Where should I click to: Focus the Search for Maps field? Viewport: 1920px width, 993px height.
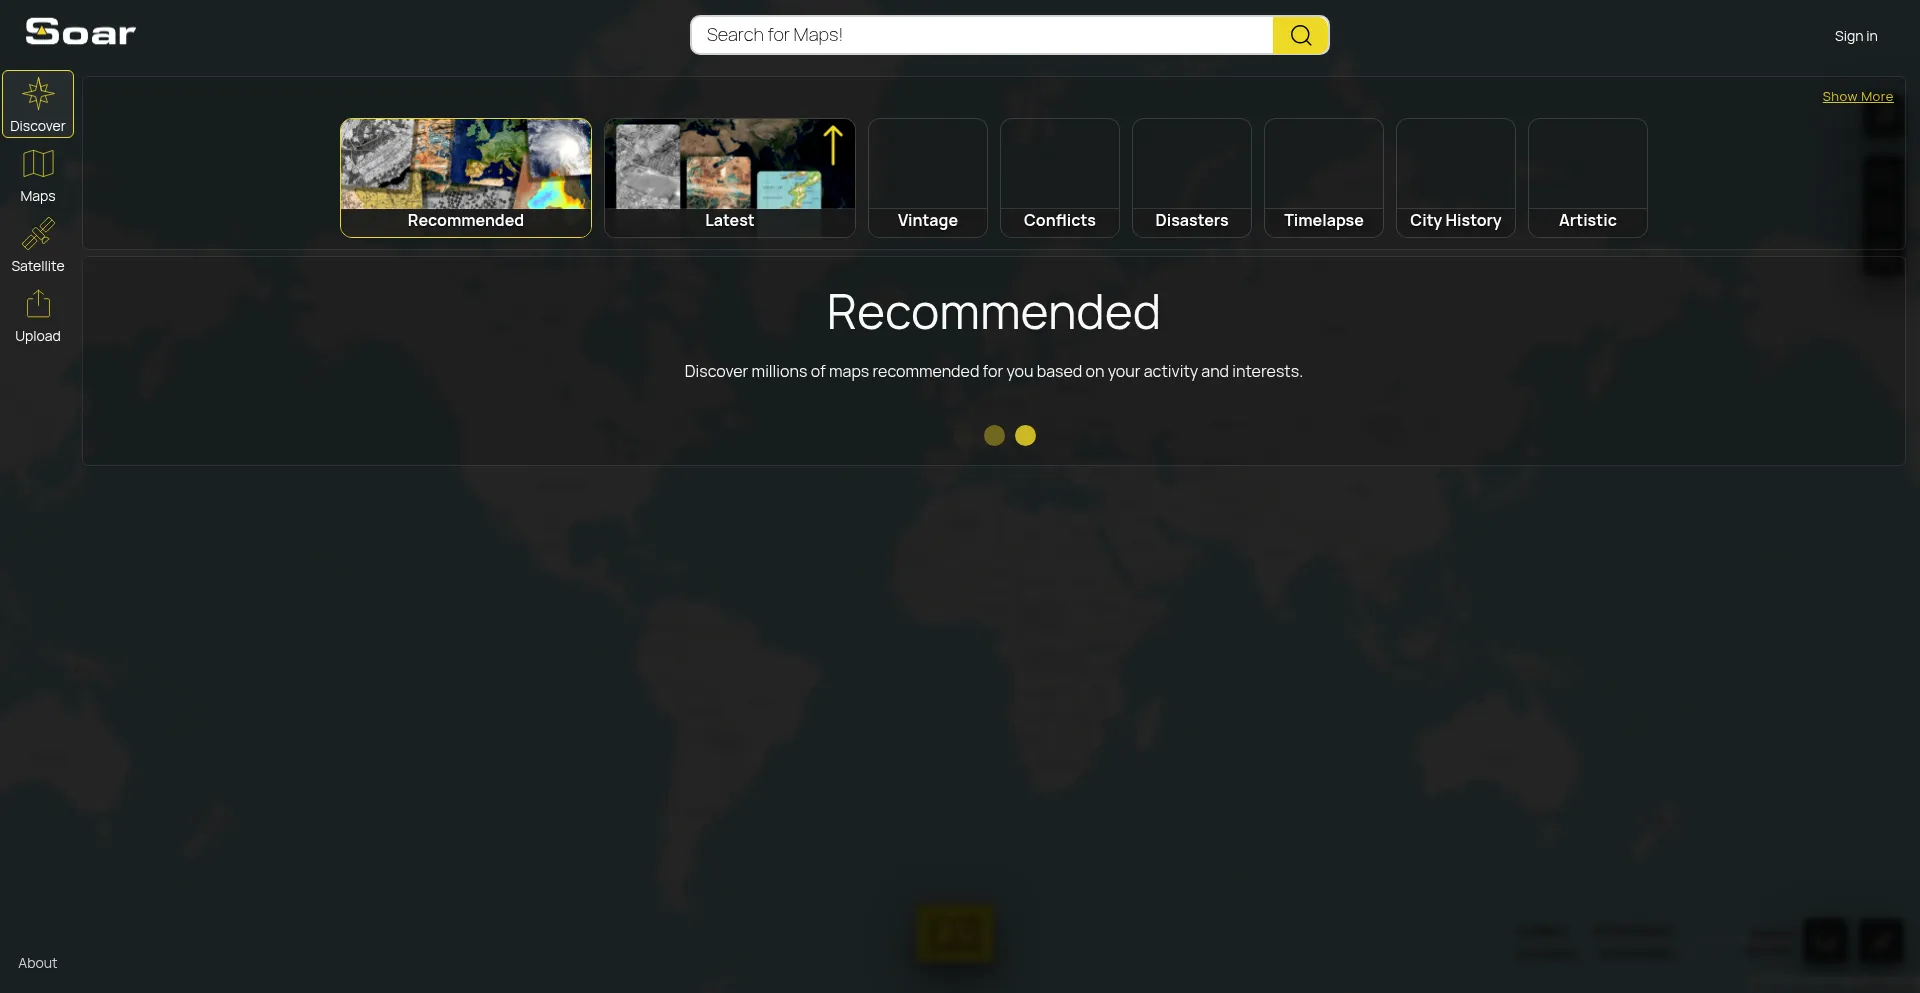[x=980, y=35]
